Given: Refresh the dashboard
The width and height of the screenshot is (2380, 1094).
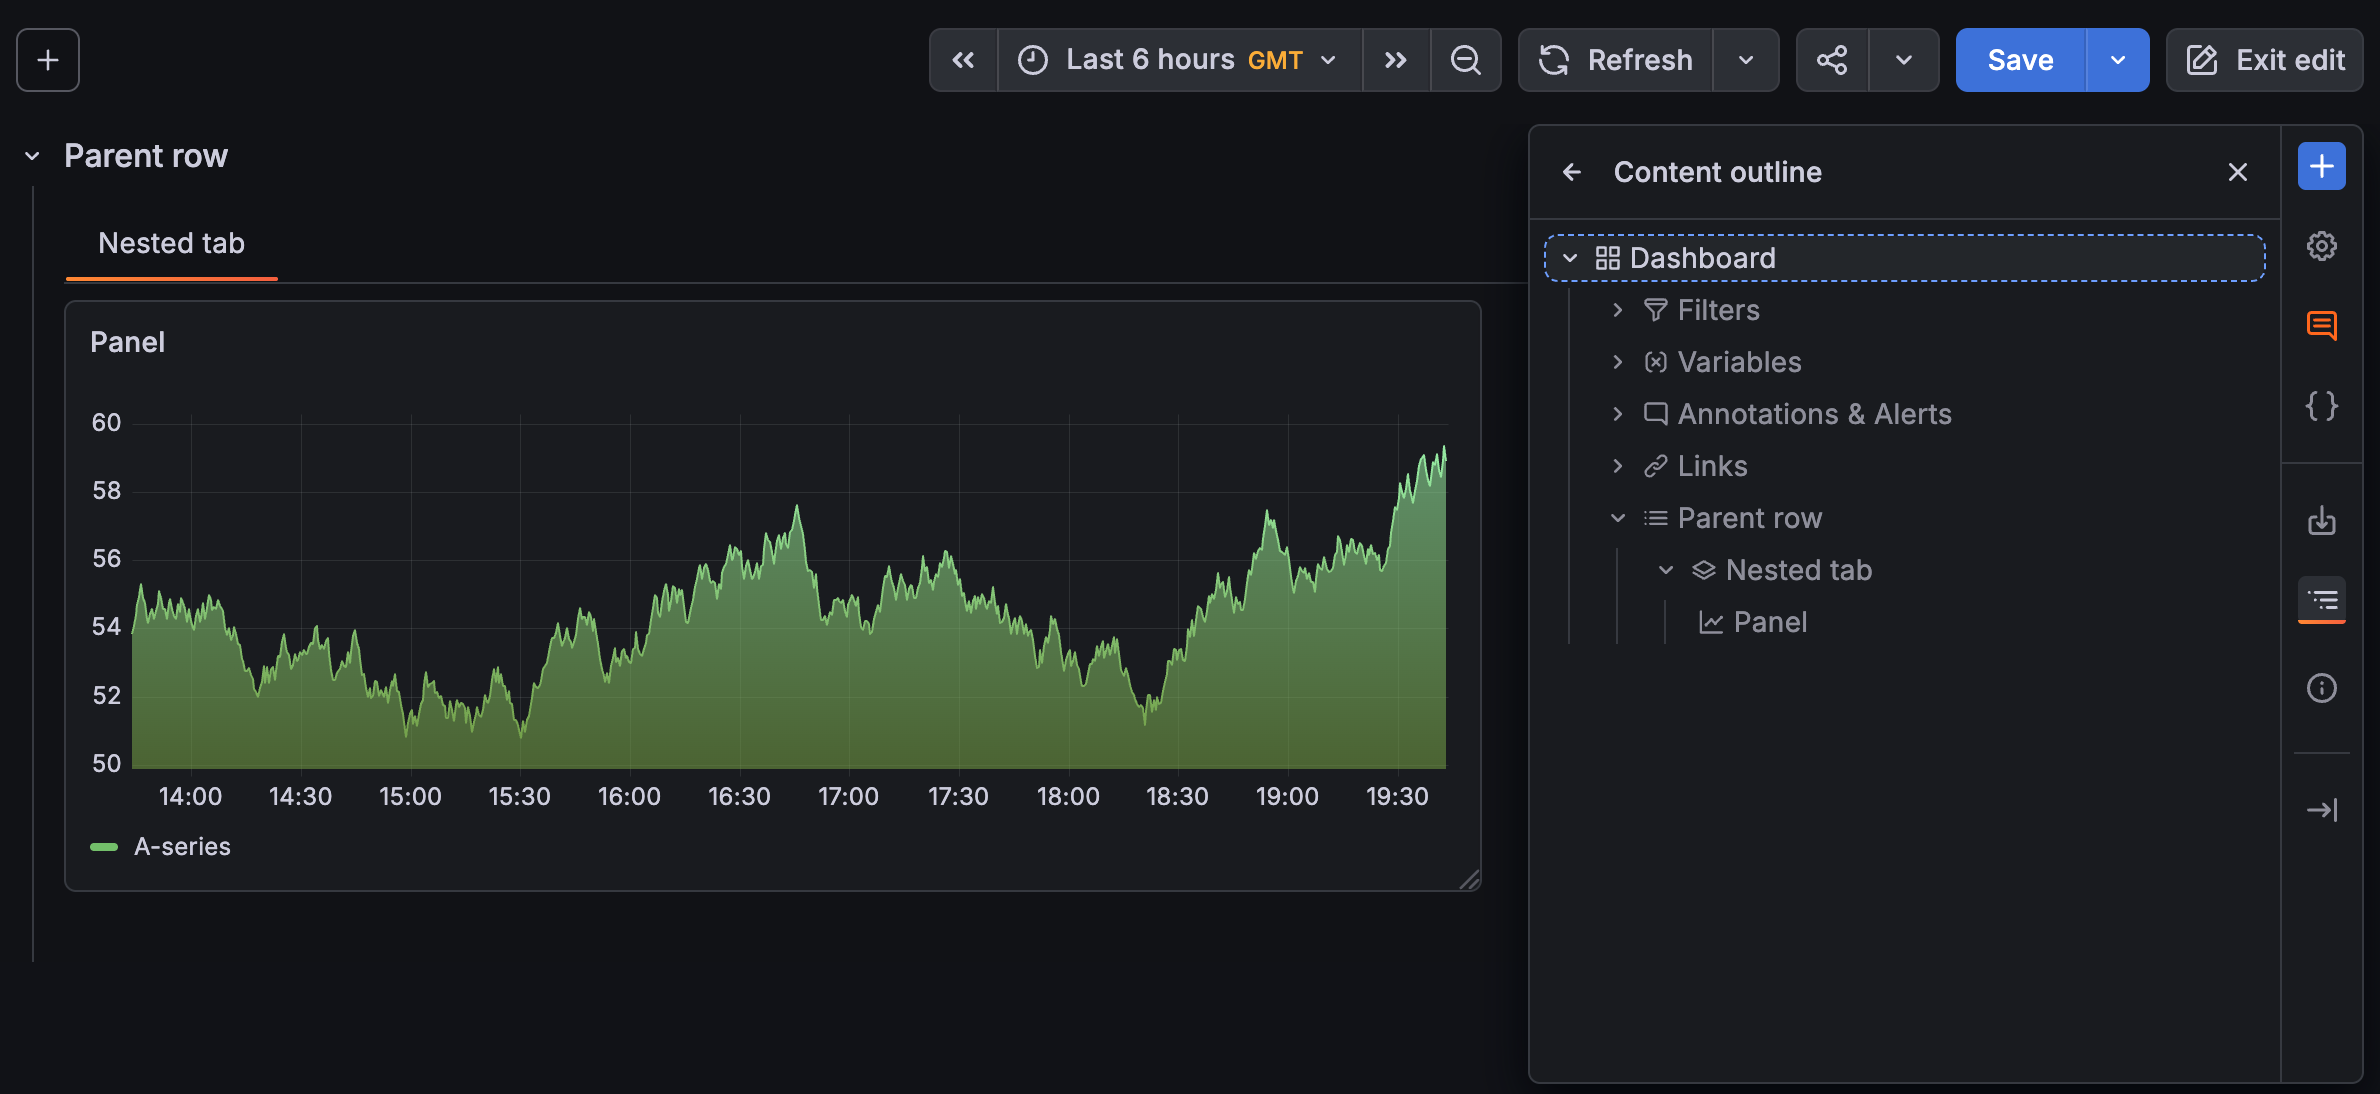Looking at the screenshot, I should (1616, 60).
